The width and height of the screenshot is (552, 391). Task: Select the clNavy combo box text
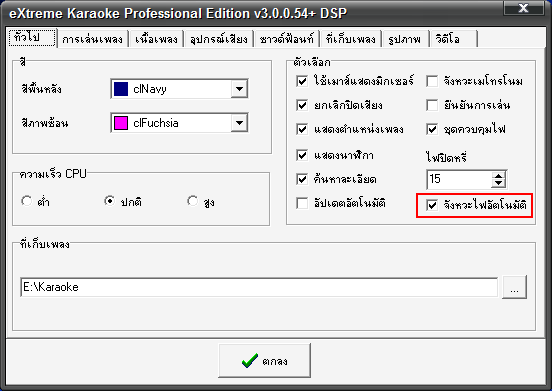(x=150, y=89)
